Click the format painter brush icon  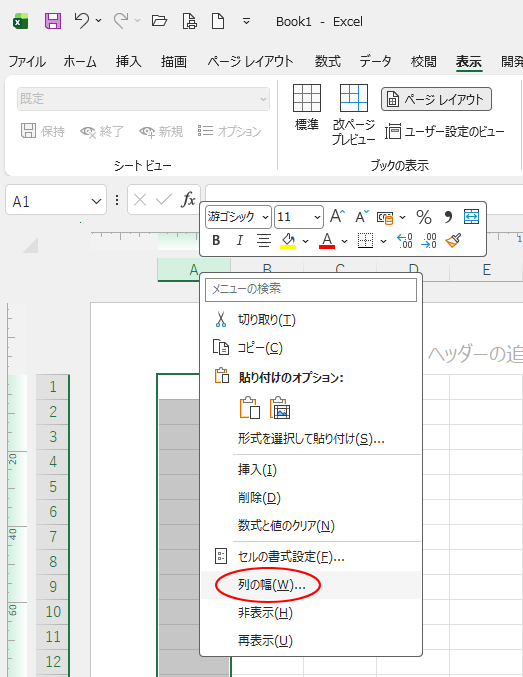453,240
